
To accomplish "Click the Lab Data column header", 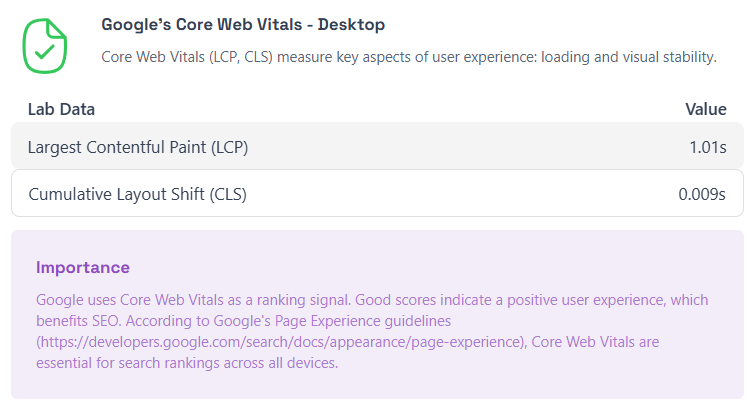I will pyautogui.click(x=61, y=109).
